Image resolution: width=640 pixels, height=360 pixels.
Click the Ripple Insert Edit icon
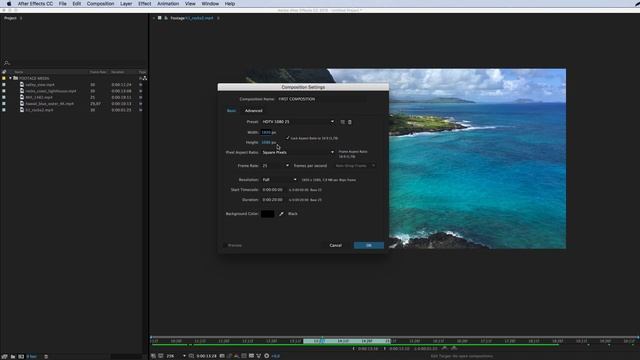(x=444, y=348)
